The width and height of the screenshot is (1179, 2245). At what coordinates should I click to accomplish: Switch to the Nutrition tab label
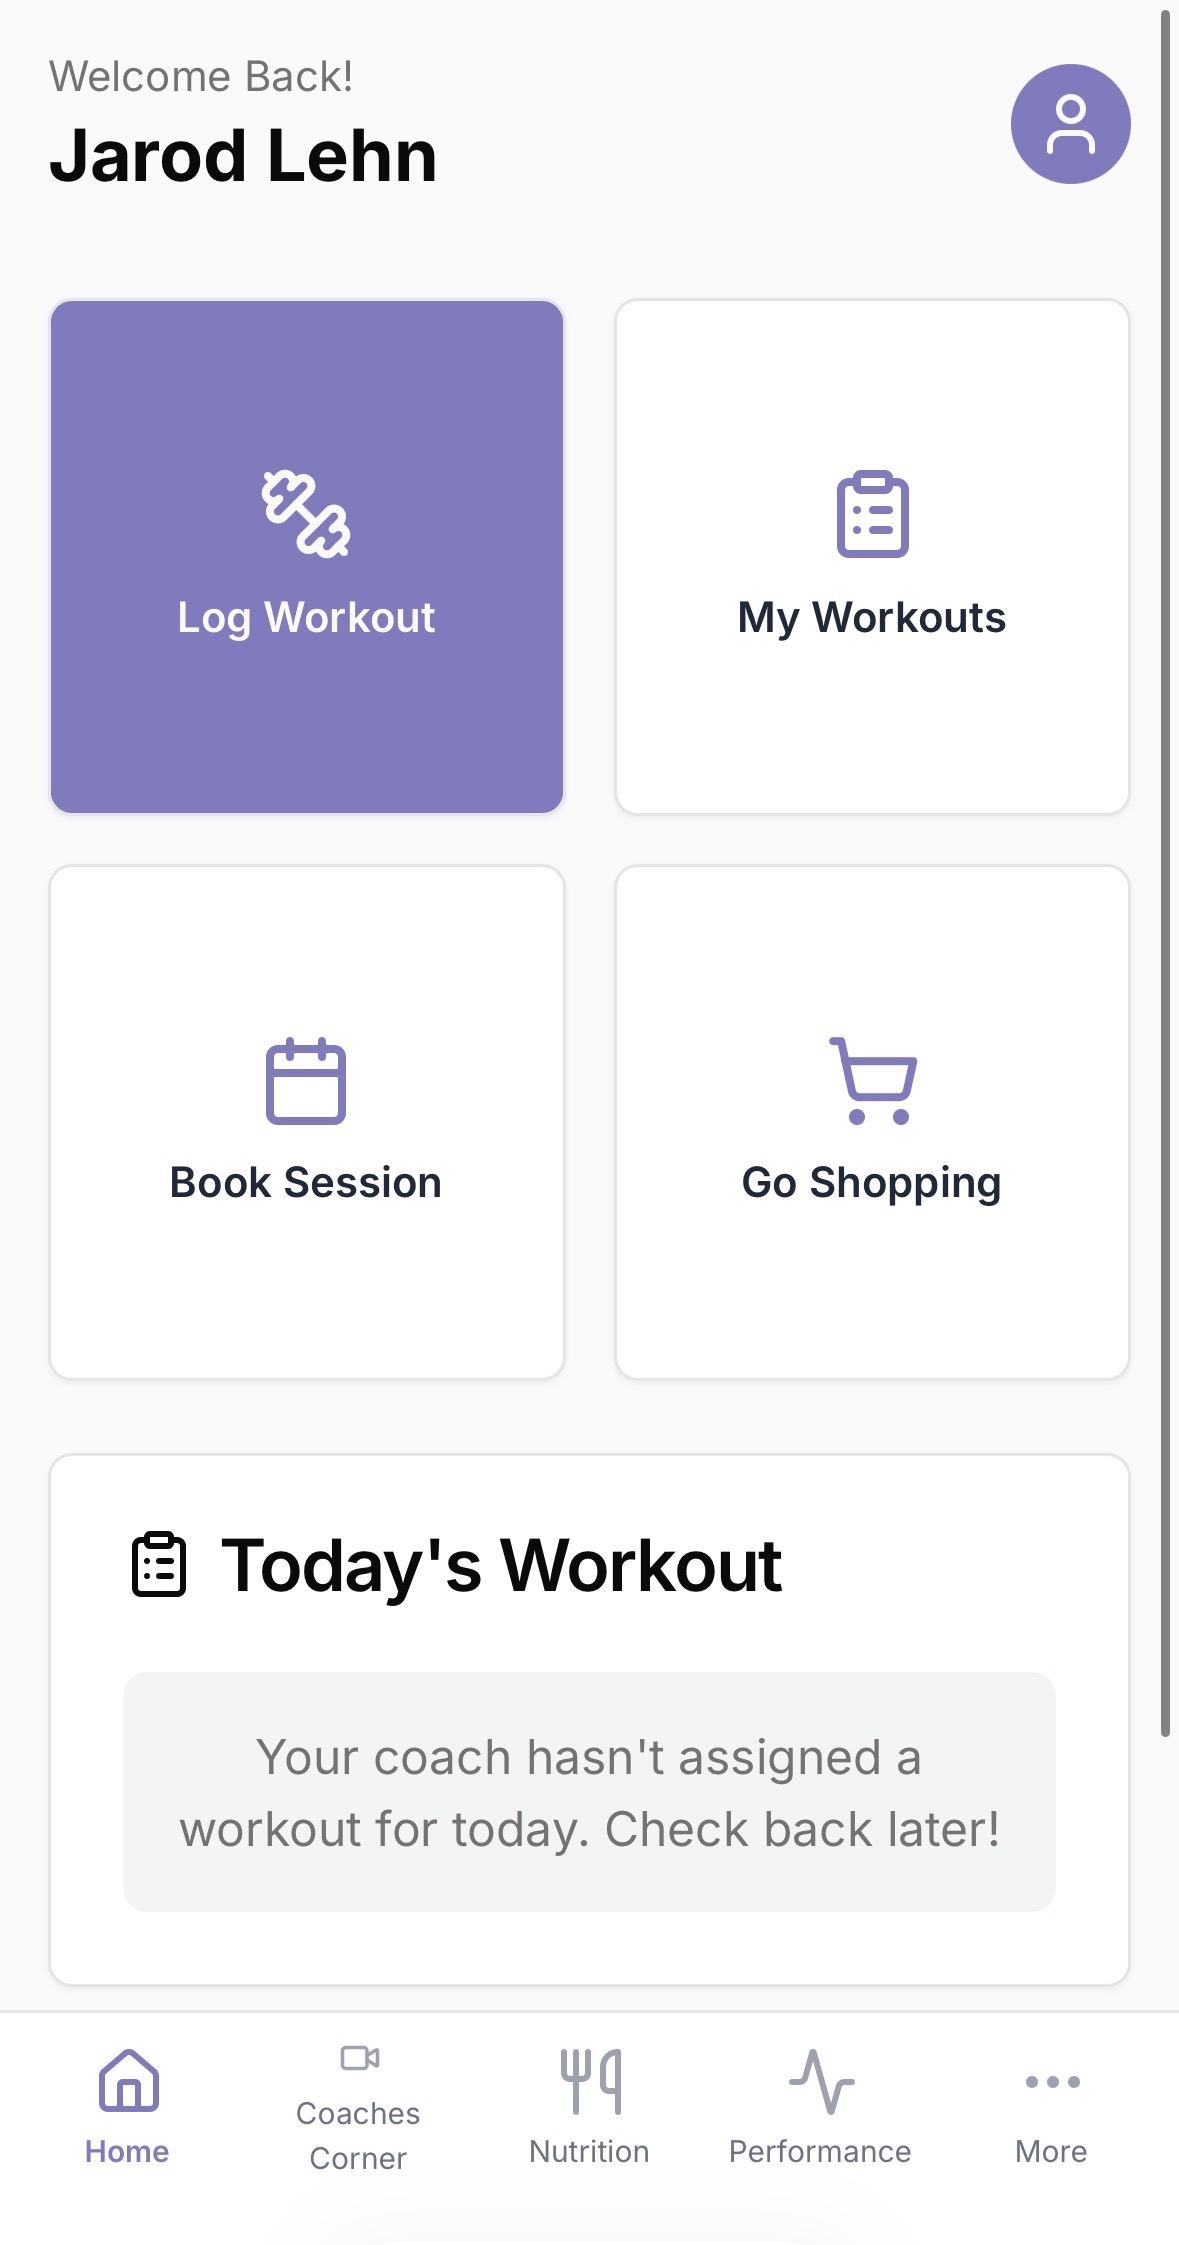590,2151
